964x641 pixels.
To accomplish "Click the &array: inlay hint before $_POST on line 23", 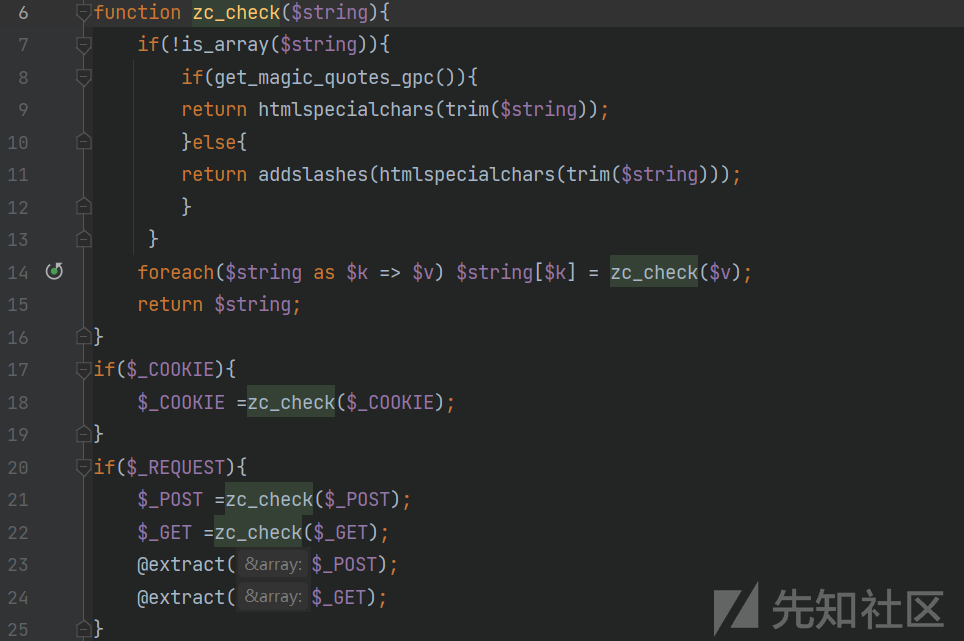I will coord(273,564).
